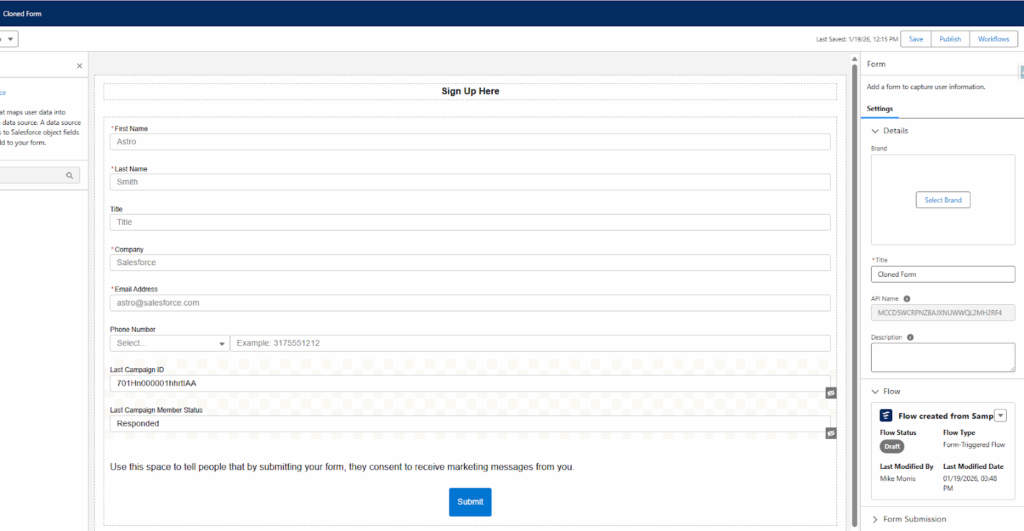
Task: Click the hidden-field icon beside Last Campaign Member Status
Action: pyautogui.click(x=831, y=433)
